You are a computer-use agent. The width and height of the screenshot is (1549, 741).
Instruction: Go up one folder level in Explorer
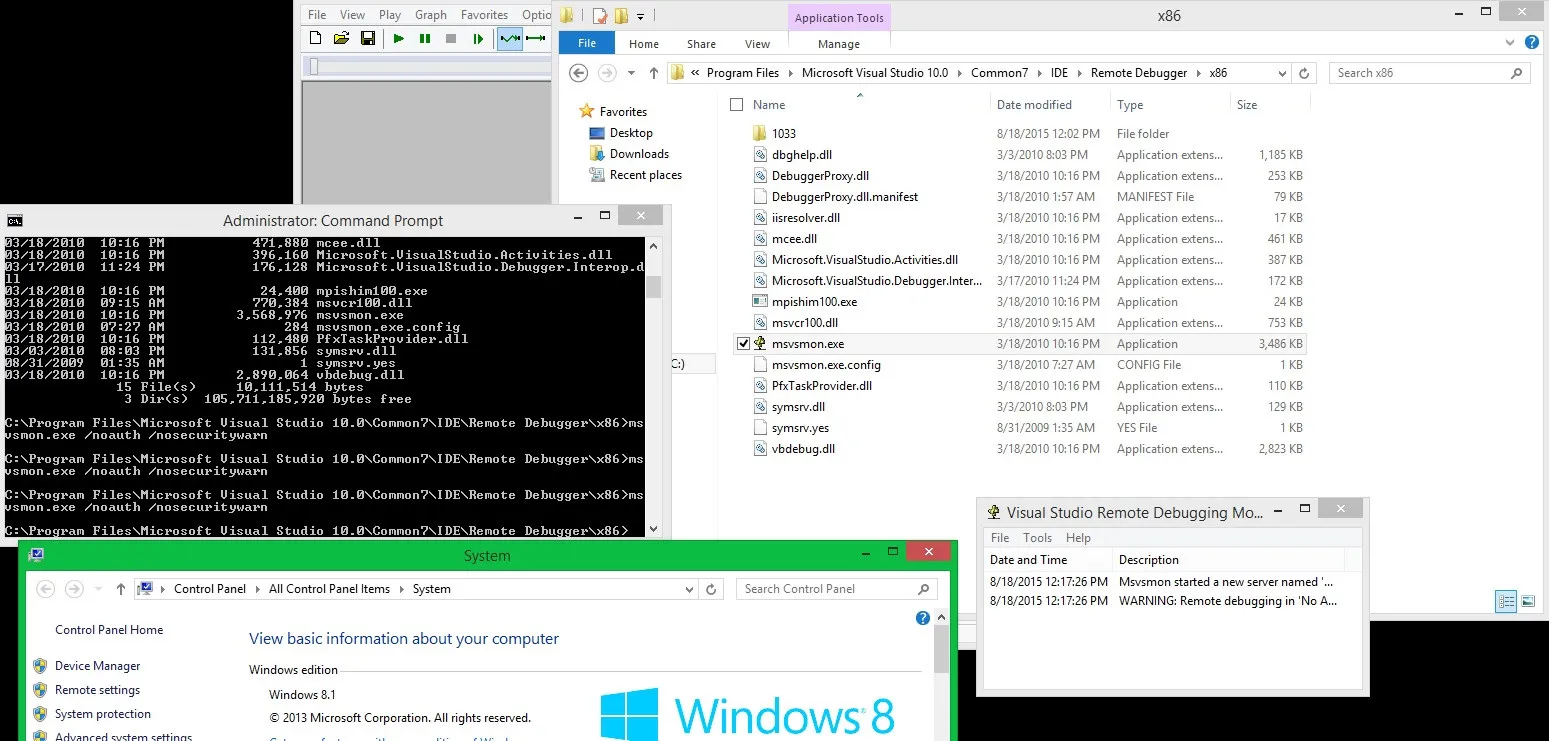coord(654,73)
